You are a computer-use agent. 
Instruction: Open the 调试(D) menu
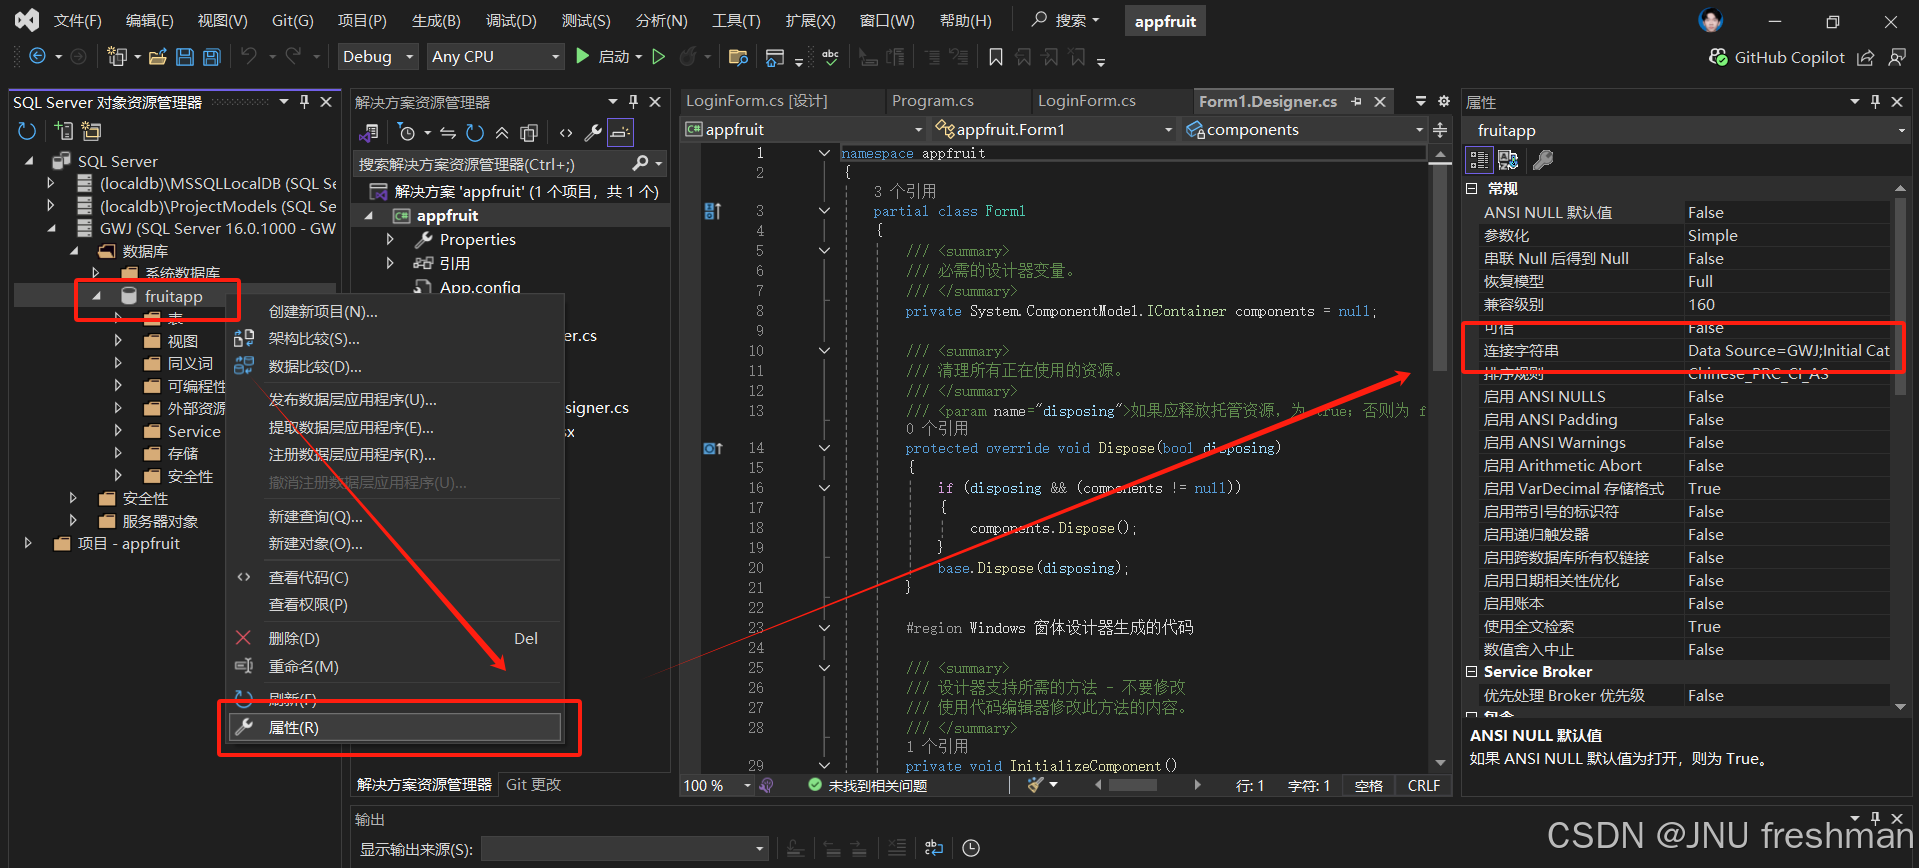click(x=511, y=20)
